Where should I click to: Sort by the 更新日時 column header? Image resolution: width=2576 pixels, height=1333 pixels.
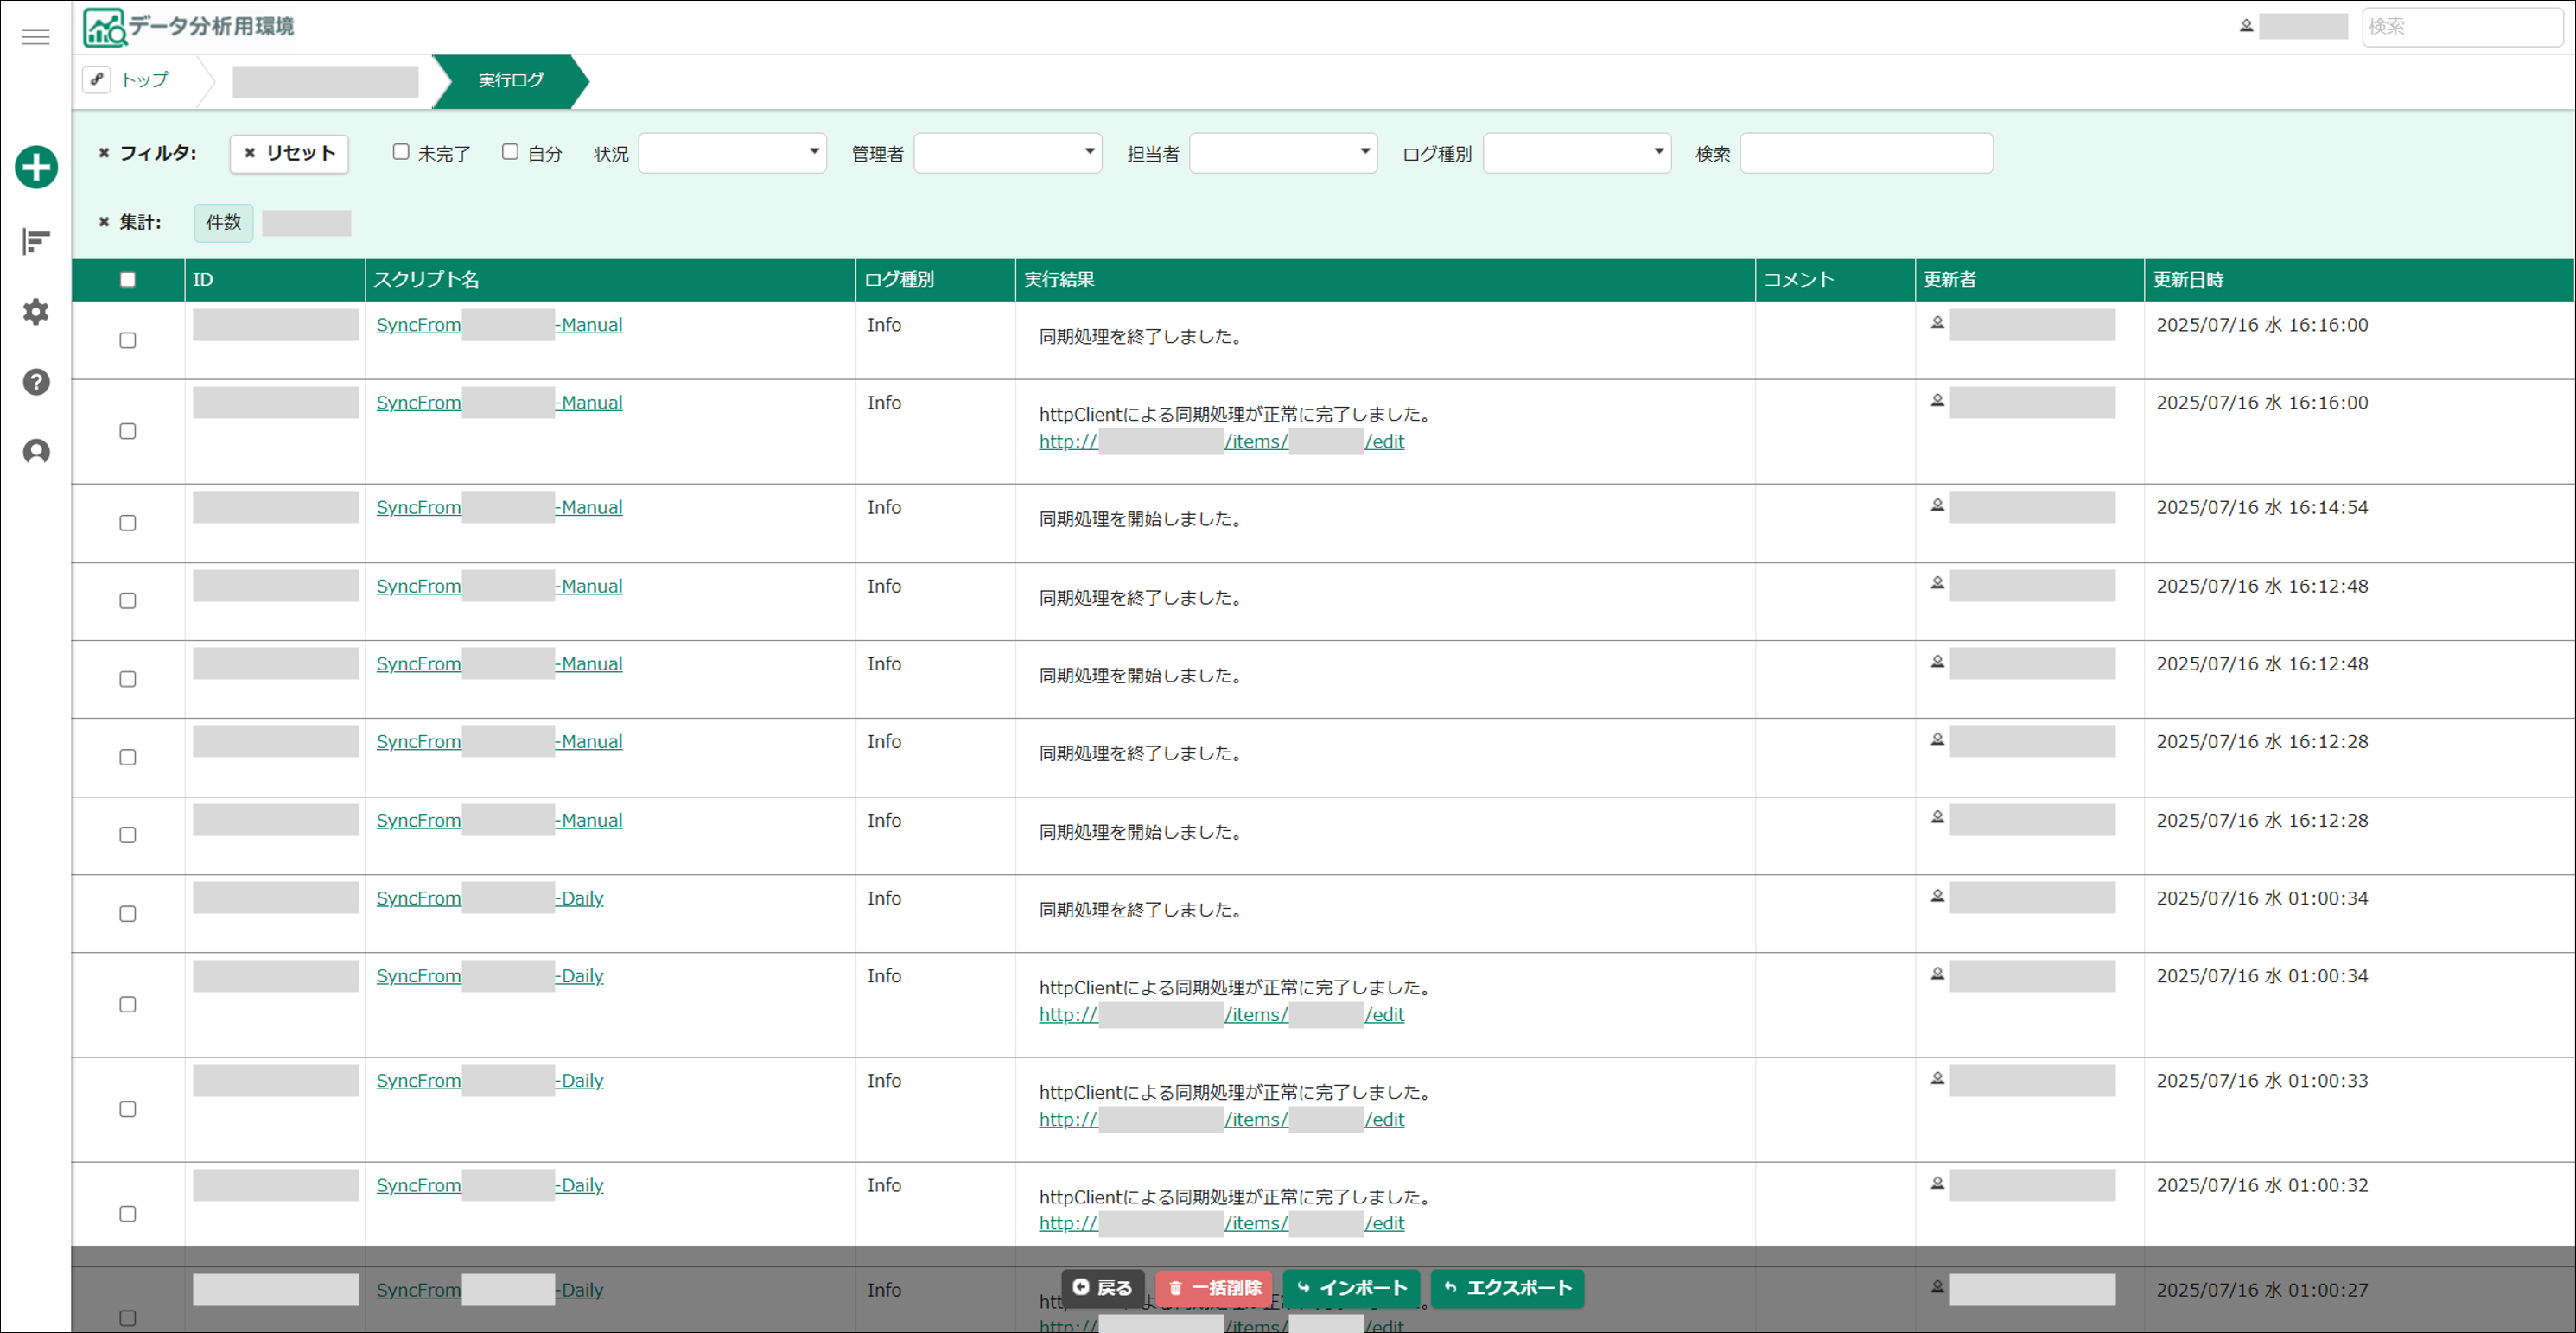click(x=2187, y=280)
